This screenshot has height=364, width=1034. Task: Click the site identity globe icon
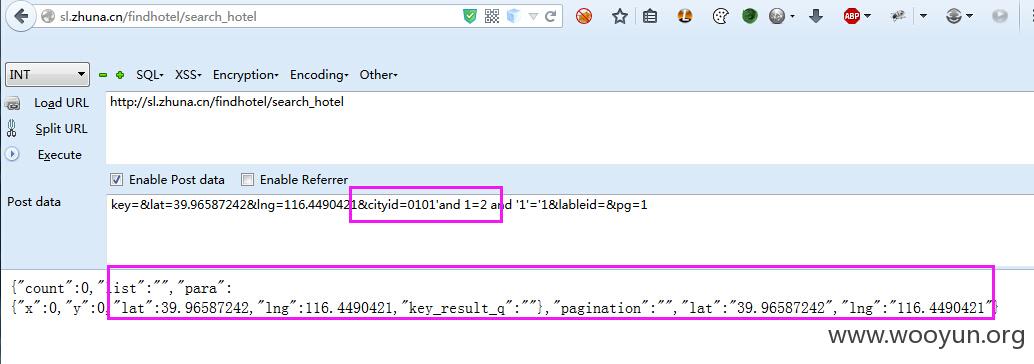coord(47,17)
